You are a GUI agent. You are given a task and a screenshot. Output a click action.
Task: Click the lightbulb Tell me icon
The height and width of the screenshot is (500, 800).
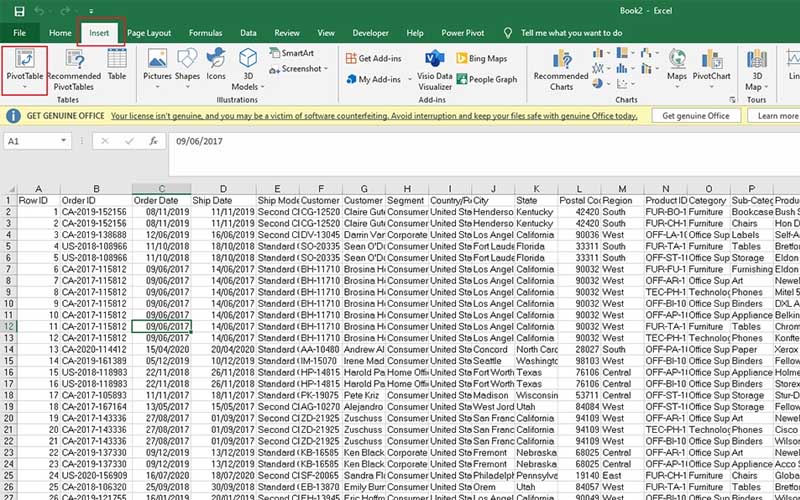508,33
